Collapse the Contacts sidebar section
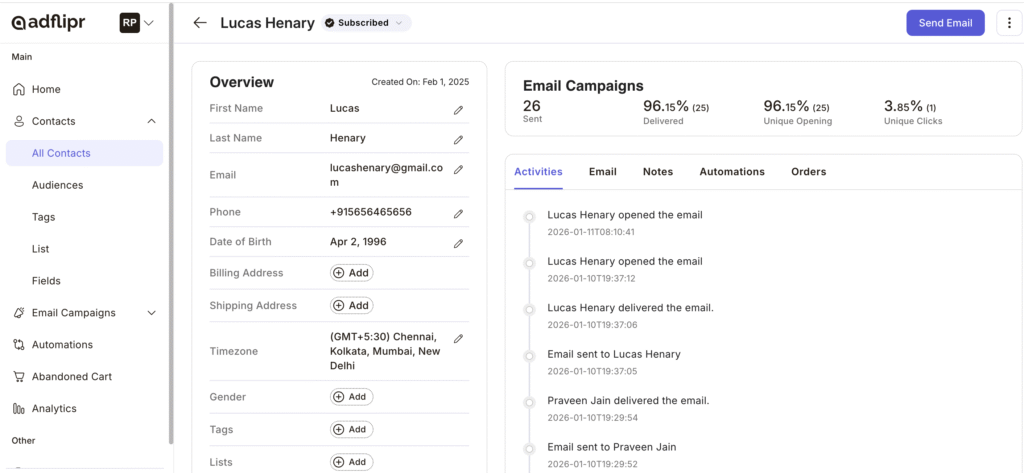Viewport: 1024px width, 473px height. tap(151, 121)
